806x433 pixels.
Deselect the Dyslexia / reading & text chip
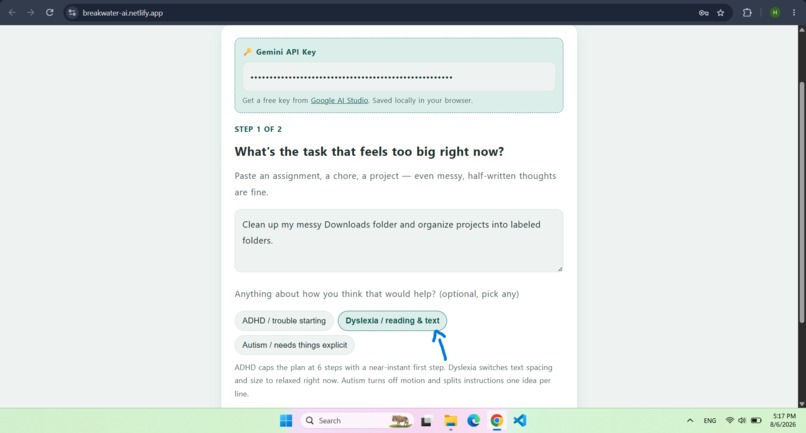pos(392,320)
